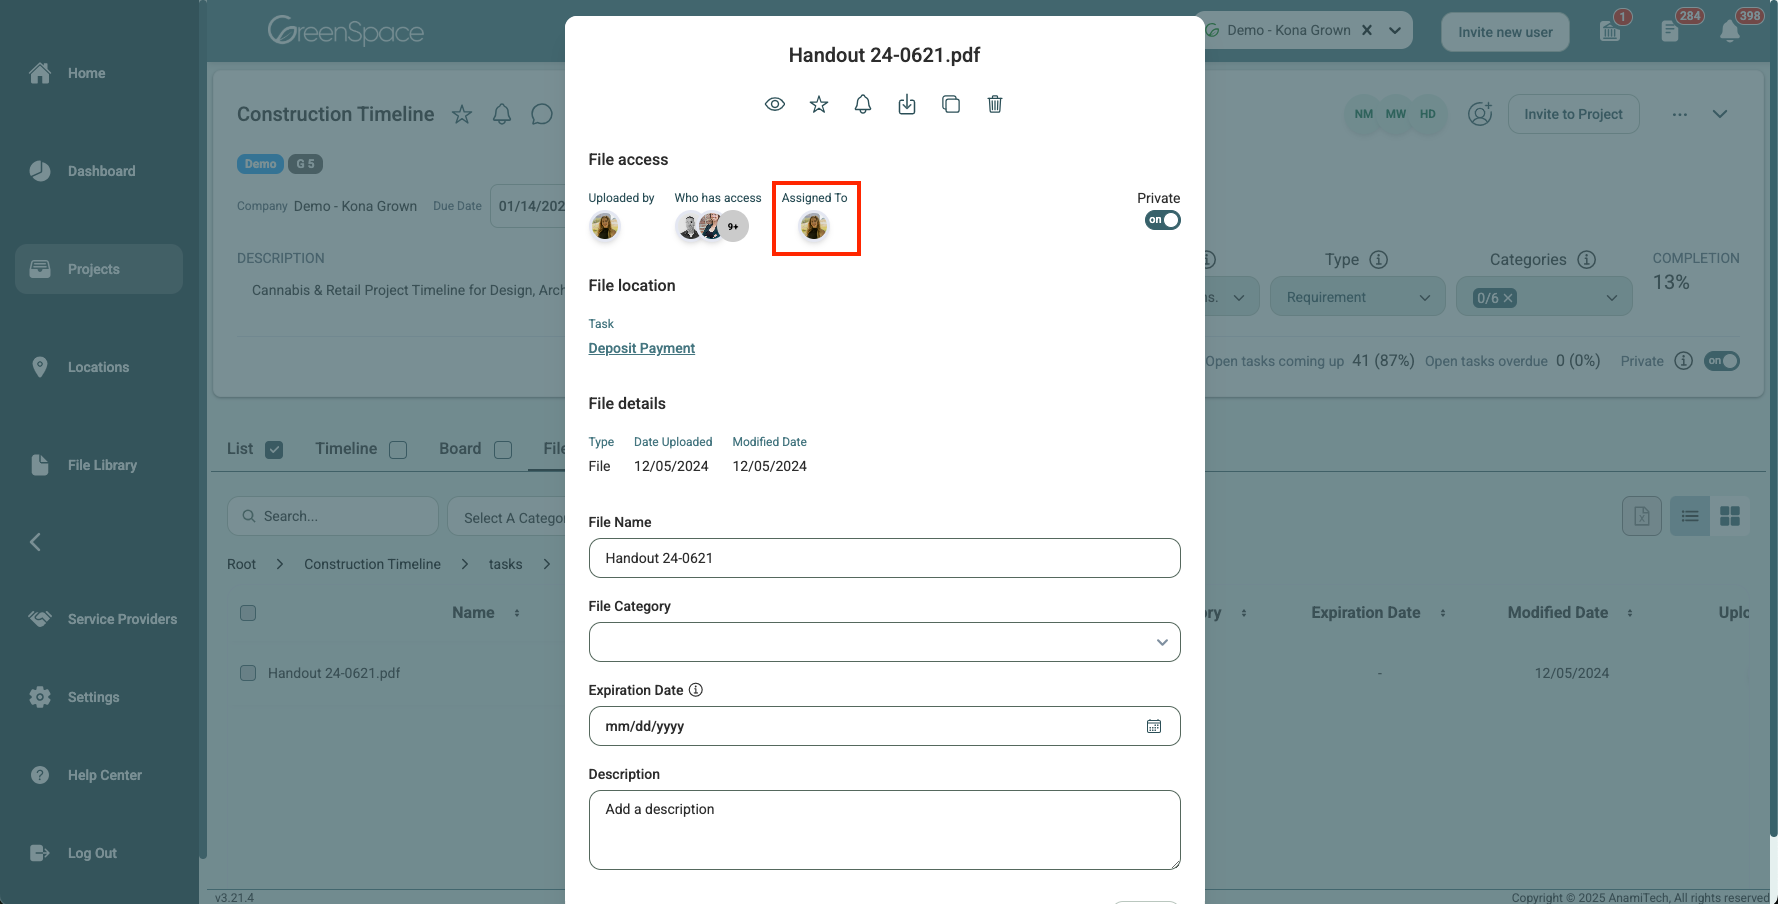Click the file Search field

coord(333,516)
